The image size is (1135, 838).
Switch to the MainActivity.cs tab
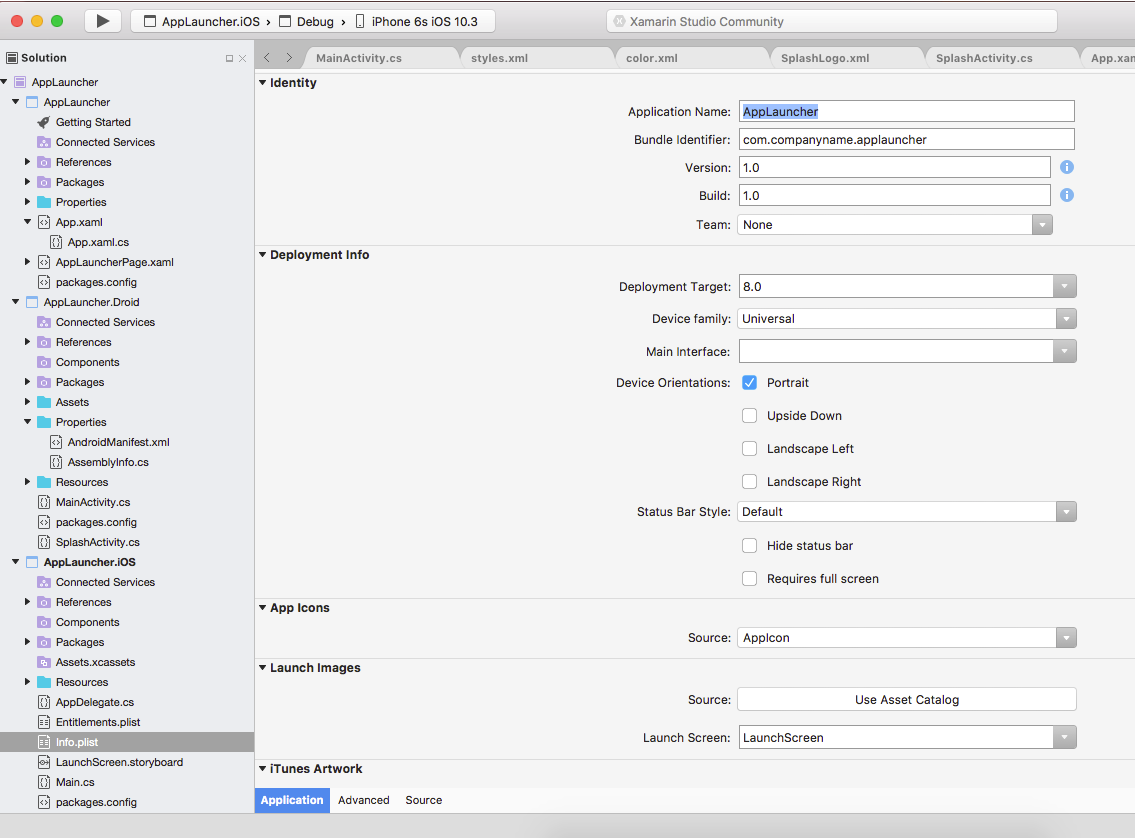point(359,58)
